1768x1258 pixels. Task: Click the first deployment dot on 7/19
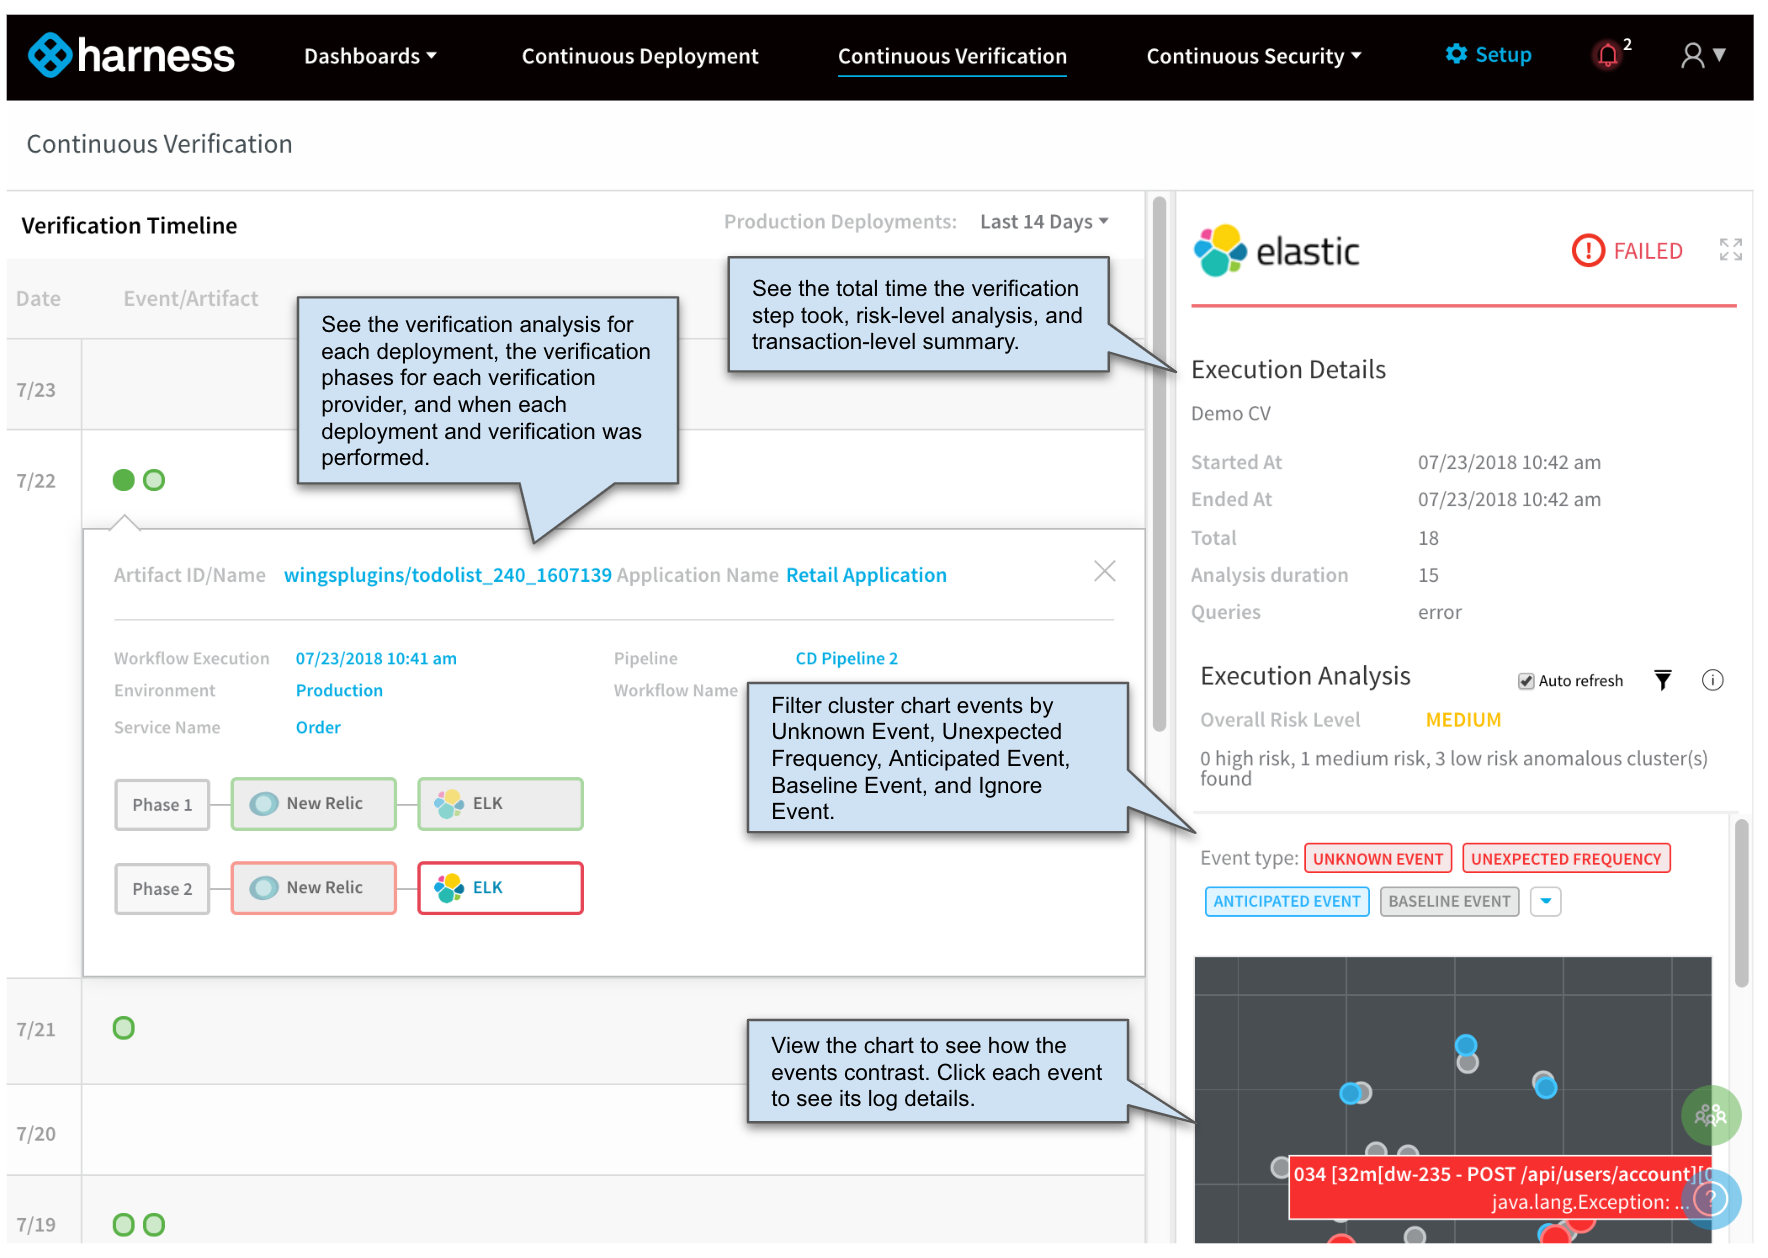tap(124, 1225)
